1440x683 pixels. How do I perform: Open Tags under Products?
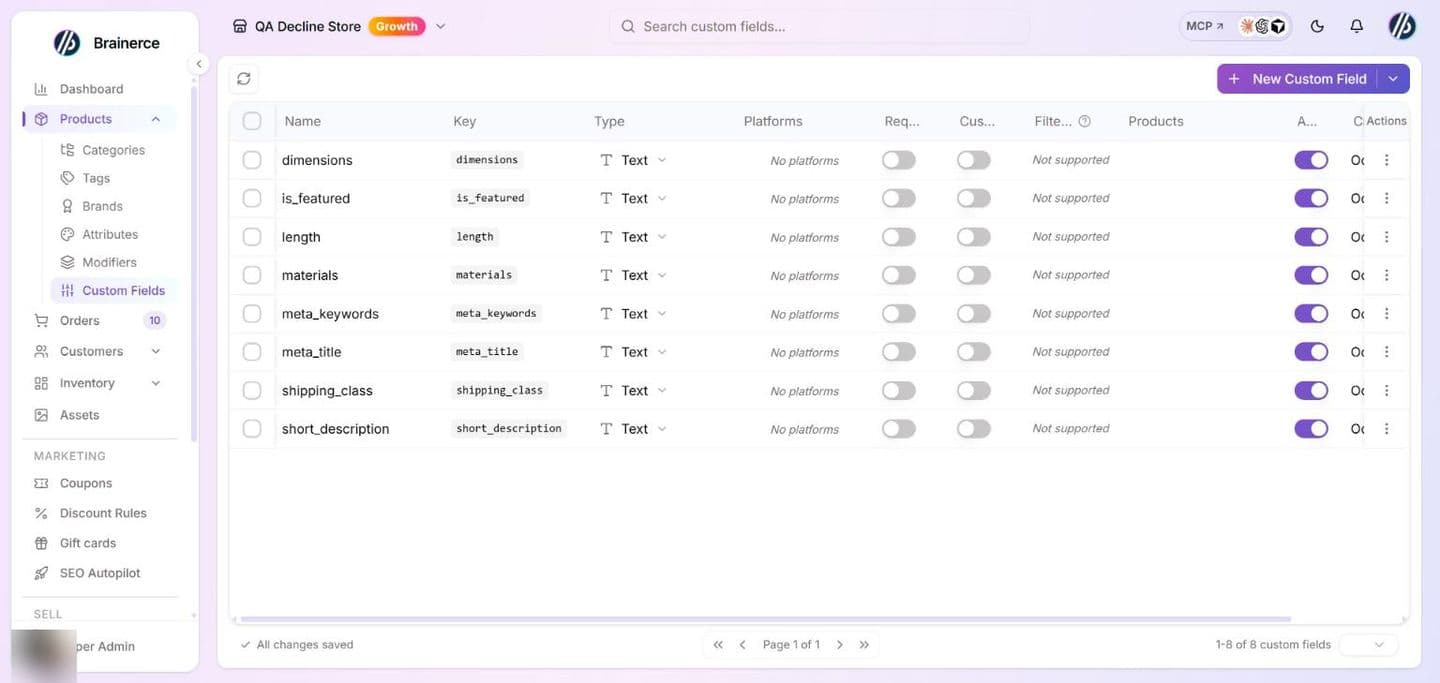click(x=96, y=178)
